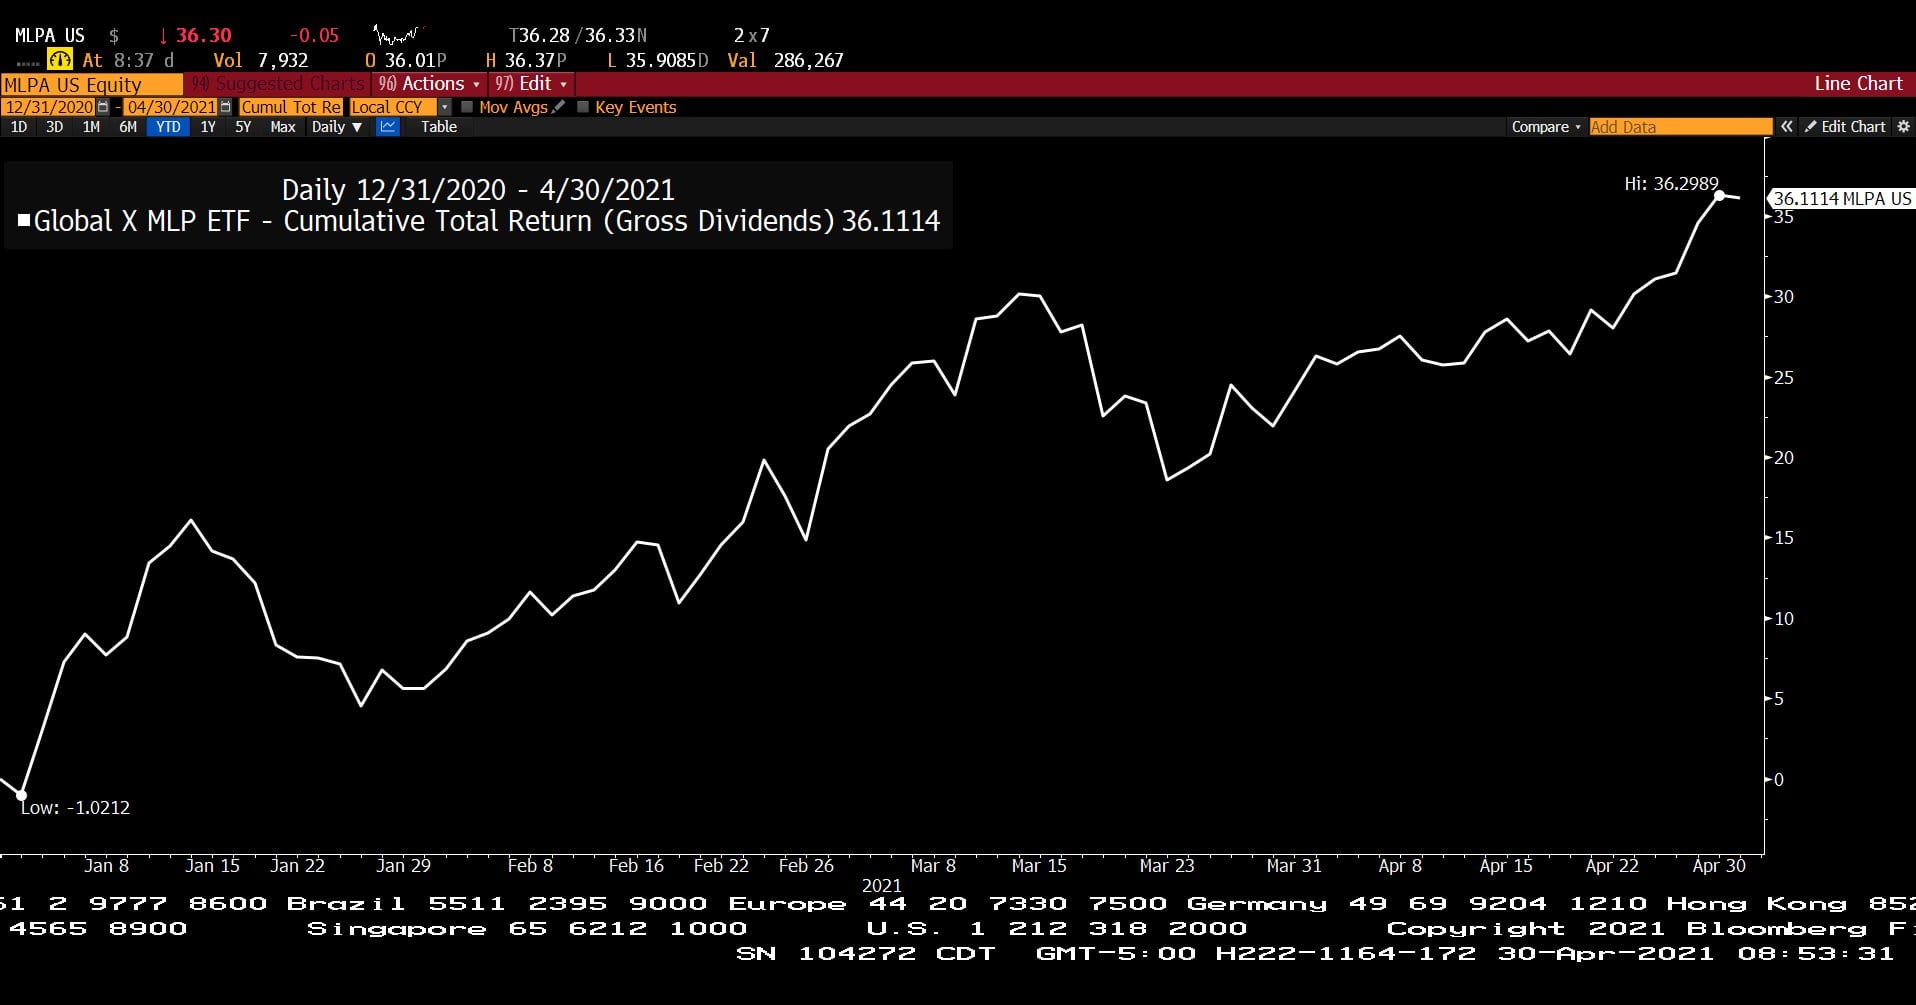1916x1005 pixels.
Task: Click the Add Data input field
Action: (x=1680, y=127)
